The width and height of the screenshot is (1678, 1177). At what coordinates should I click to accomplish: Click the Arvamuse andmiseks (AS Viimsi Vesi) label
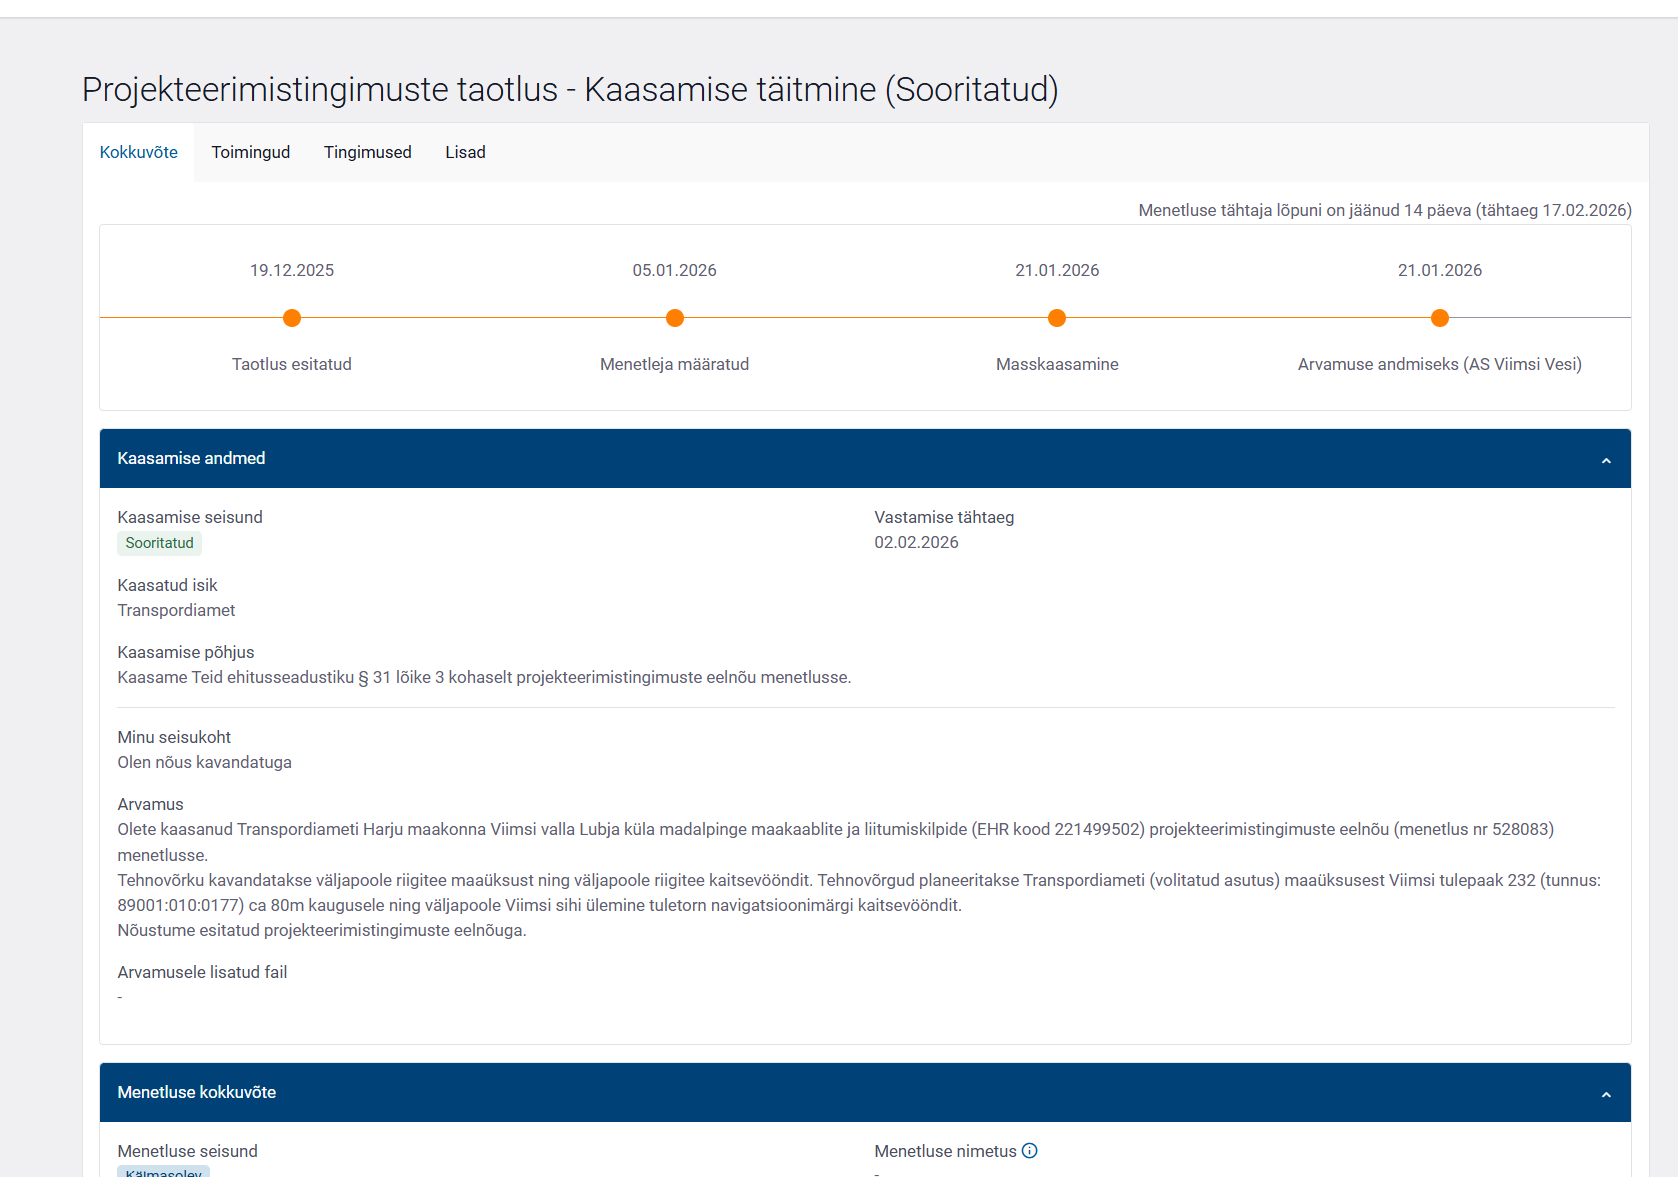pyautogui.click(x=1439, y=364)
